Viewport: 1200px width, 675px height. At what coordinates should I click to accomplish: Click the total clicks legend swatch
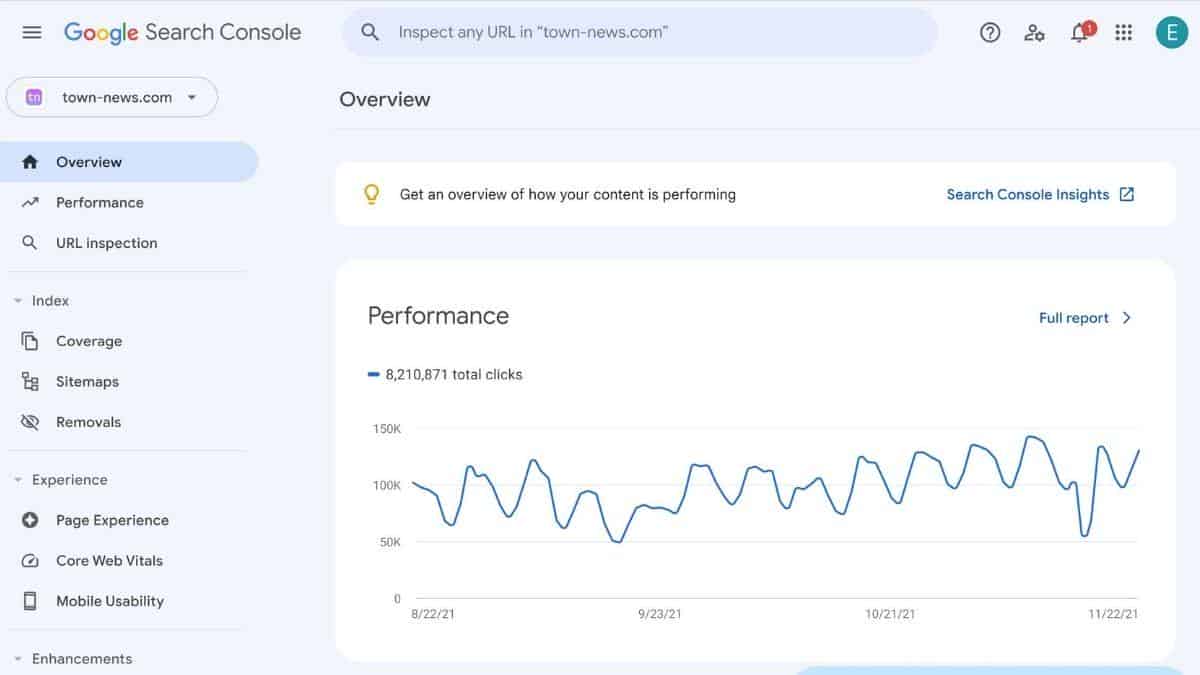(374, 375)
